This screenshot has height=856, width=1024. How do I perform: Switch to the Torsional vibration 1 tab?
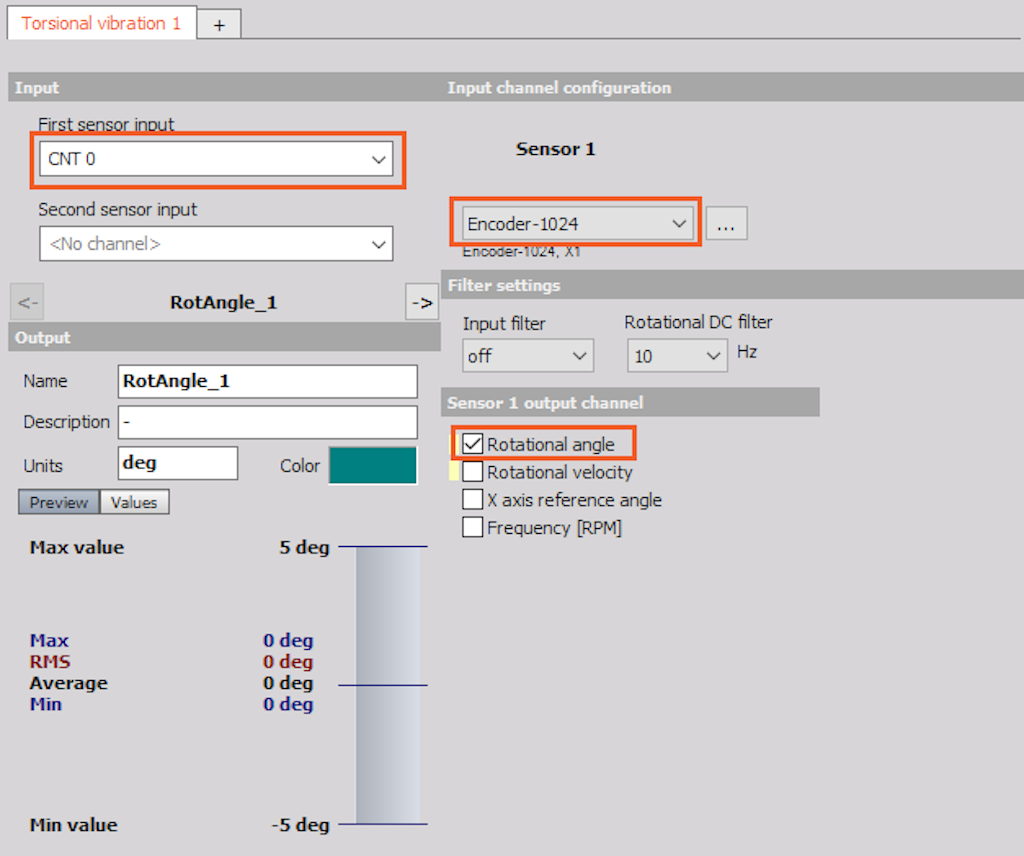tap(101, 24)
